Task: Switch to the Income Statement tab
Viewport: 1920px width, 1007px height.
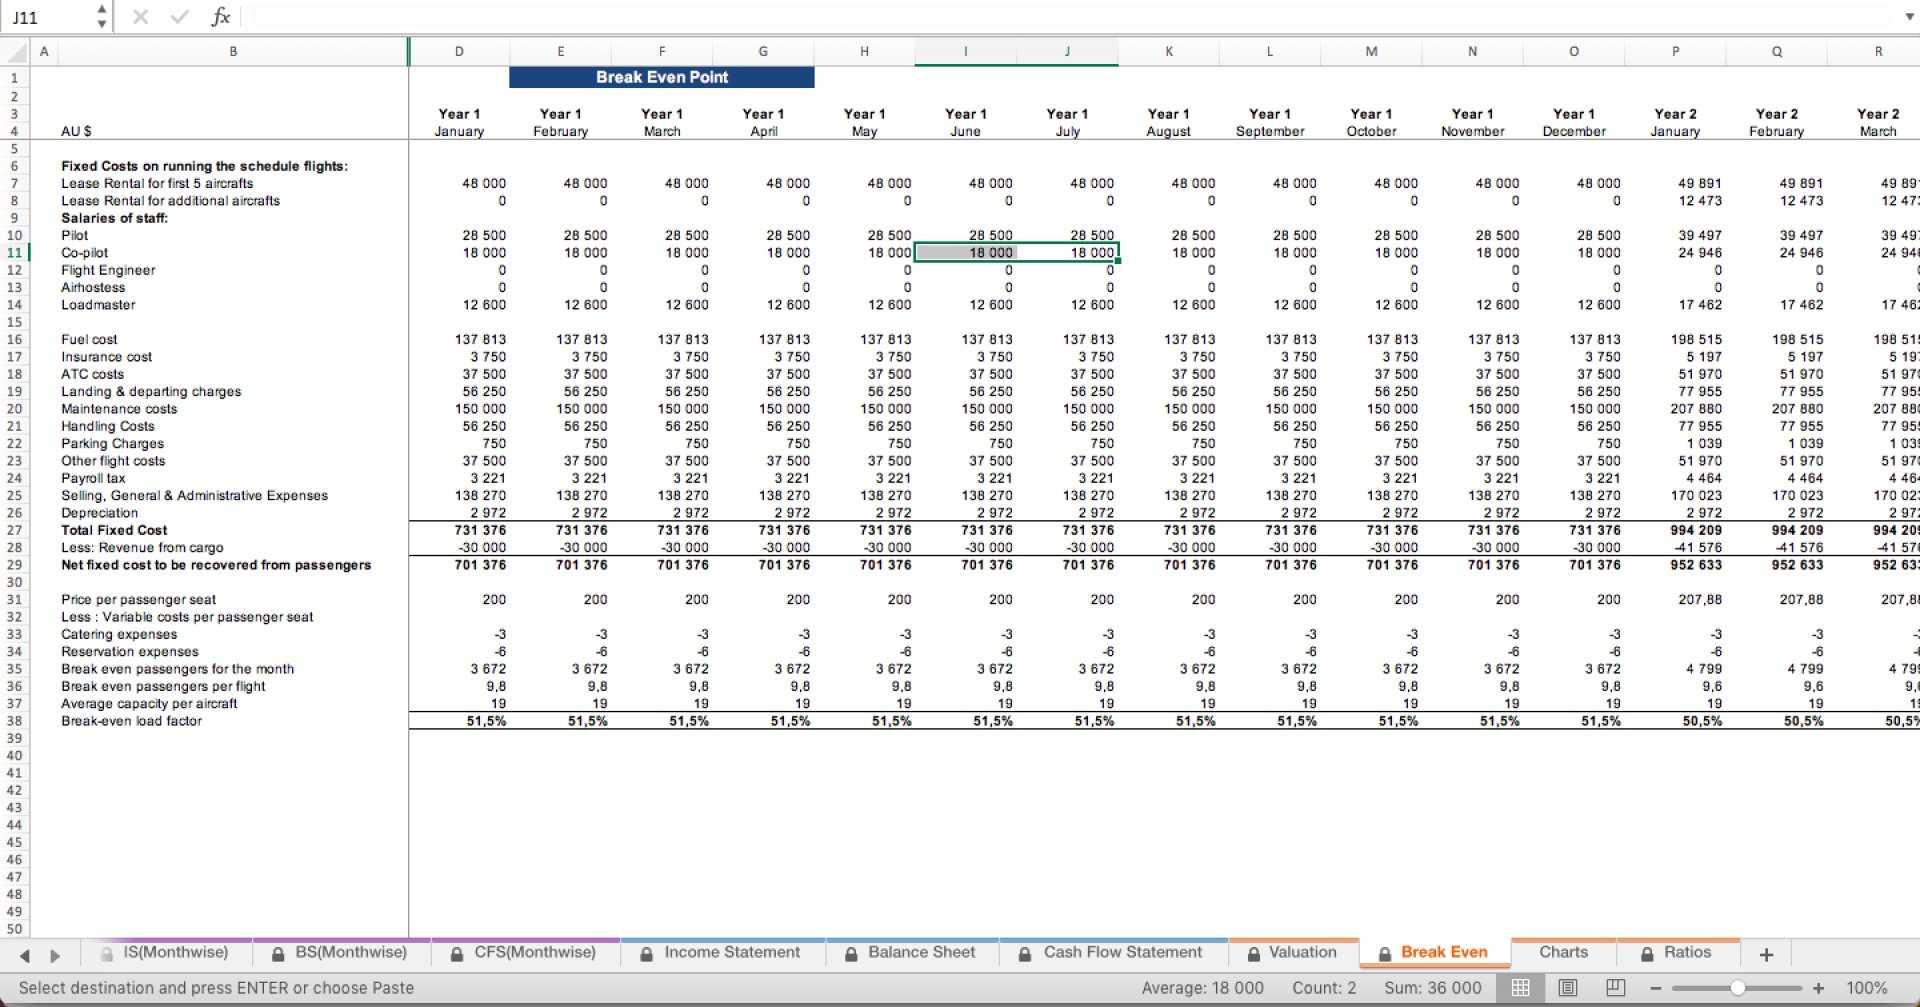Action: (731, 952)
